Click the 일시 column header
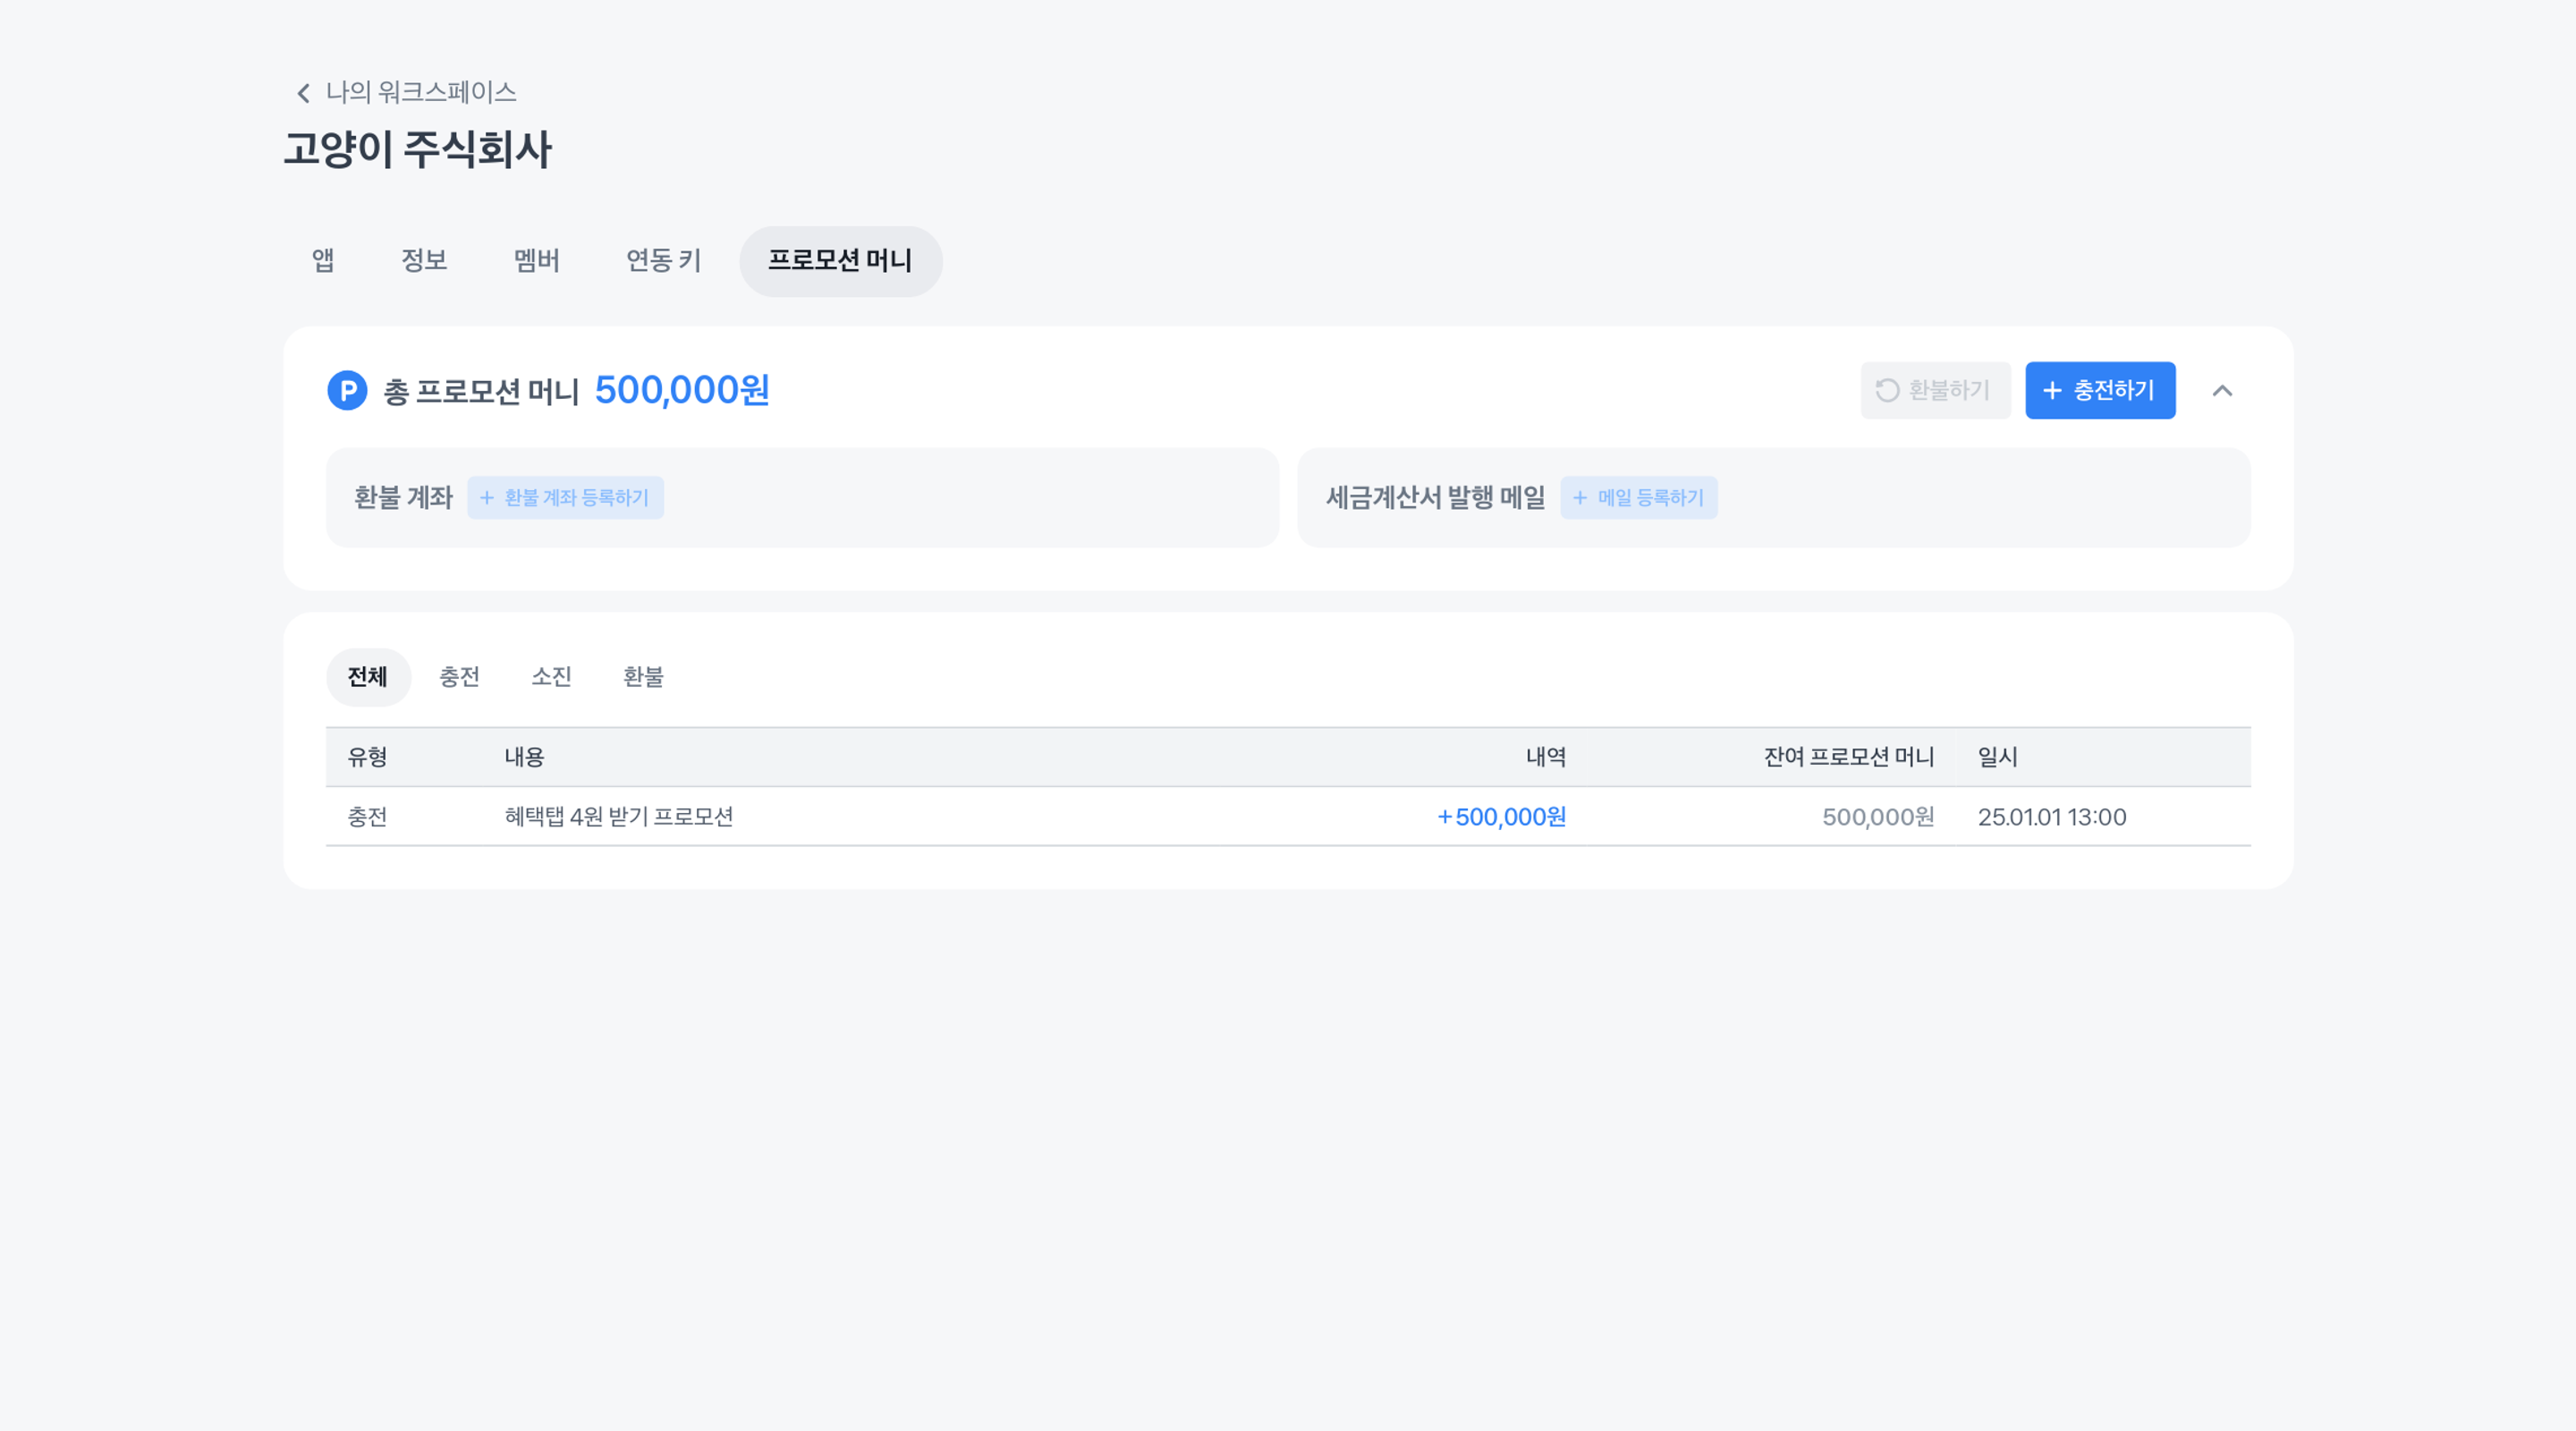Screen dimensions: 2576x1431 pyautogui.click(x=1997, y=757)
